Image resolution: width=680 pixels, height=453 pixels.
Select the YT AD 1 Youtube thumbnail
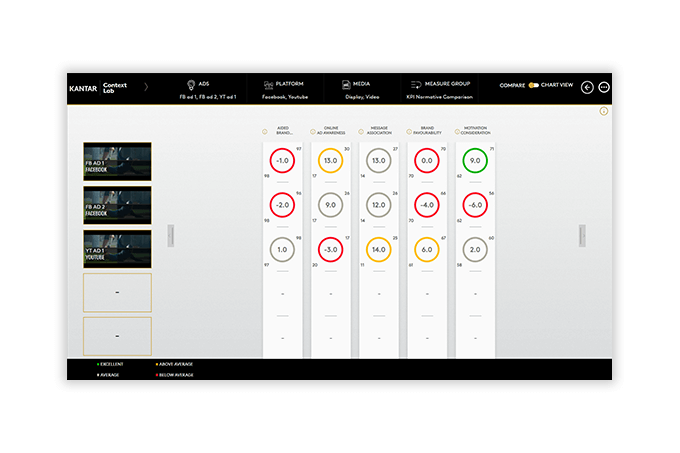(x=117, y=247)
